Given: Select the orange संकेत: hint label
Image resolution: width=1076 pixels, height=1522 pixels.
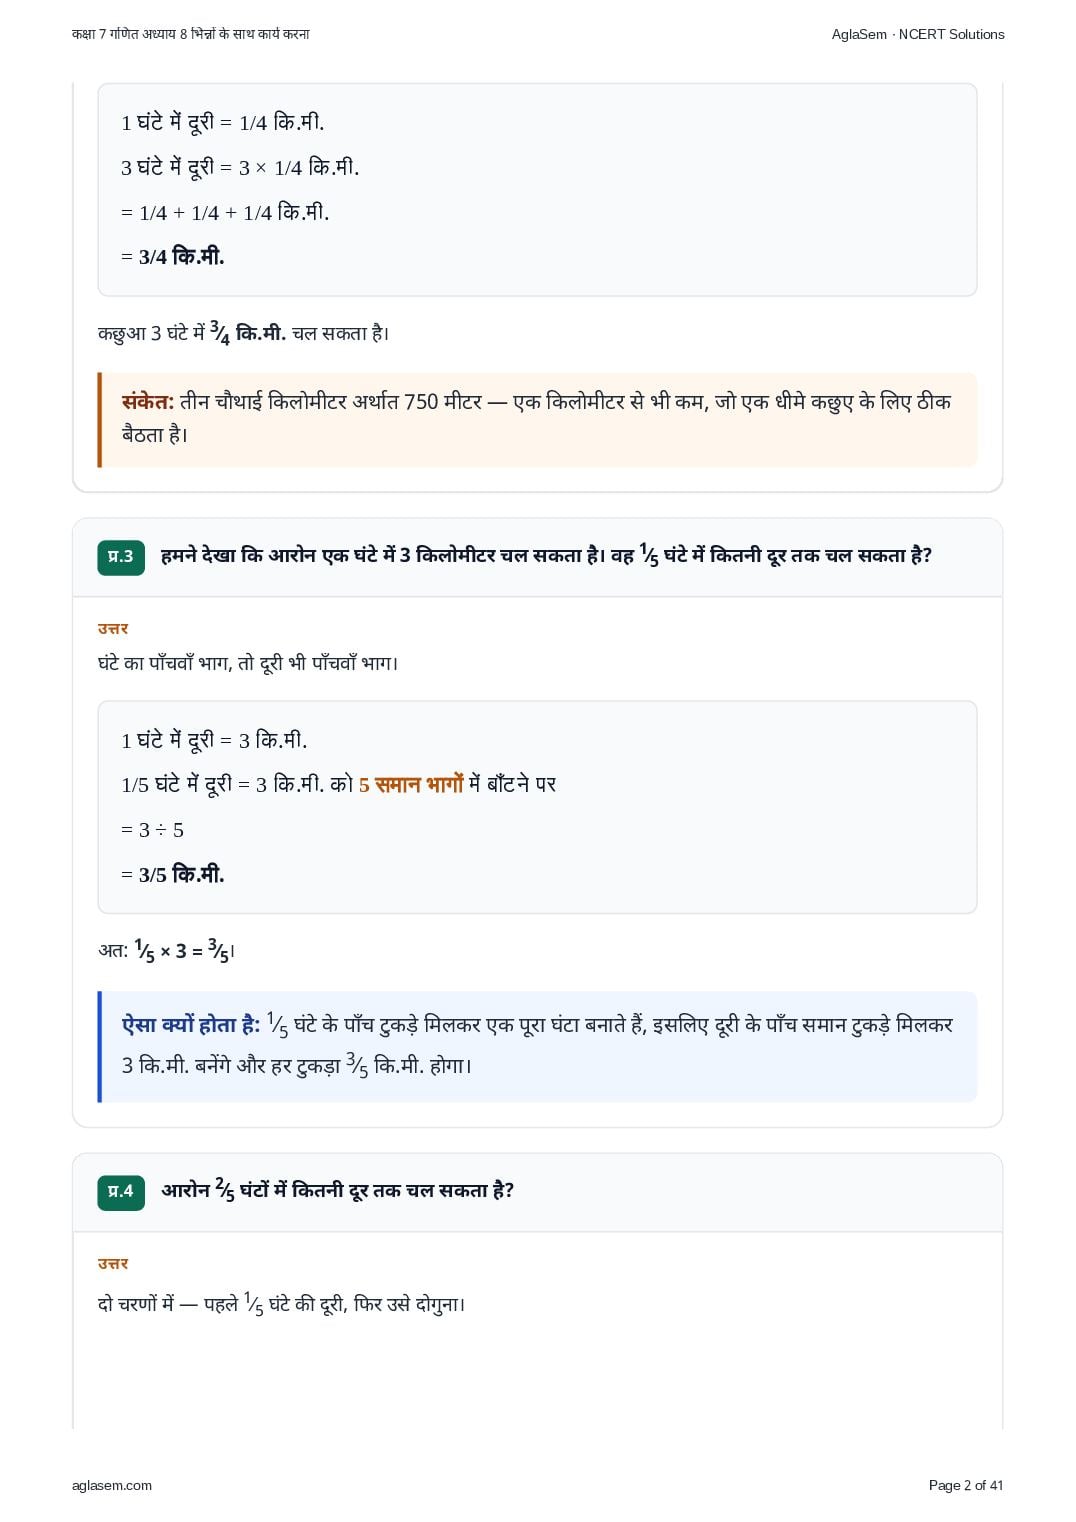Looking at the screenshot, I should [x=148, y=402].
